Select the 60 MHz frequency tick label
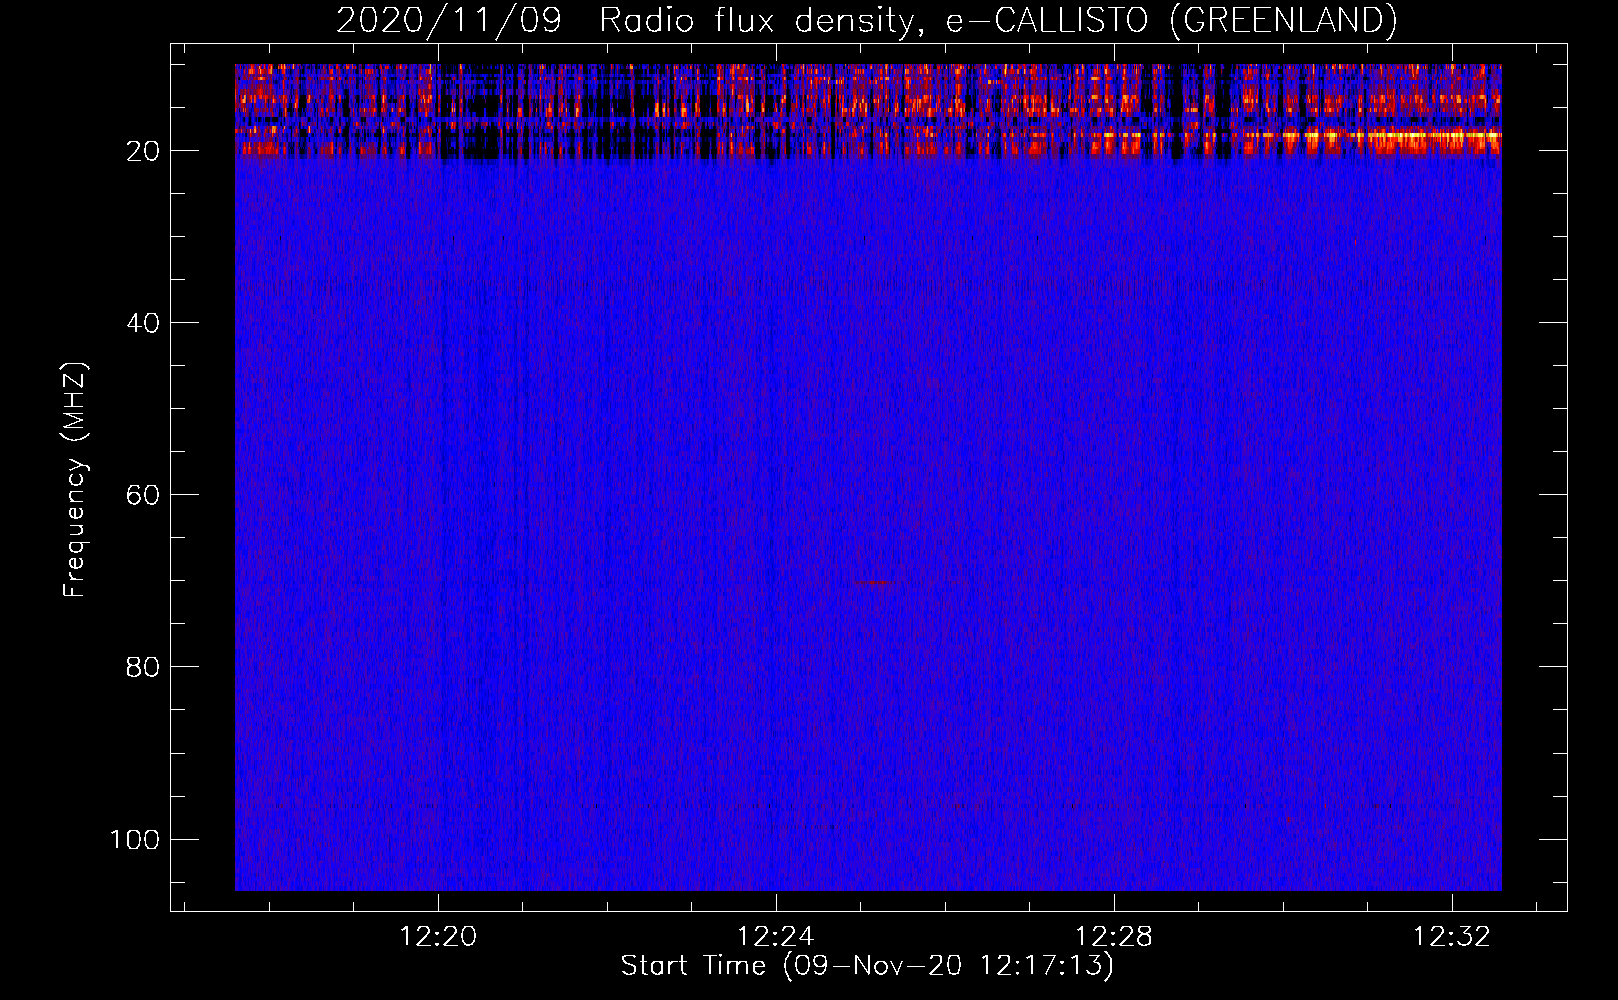The image size is (1618, 1000). pyautogui.click(x=143, y=495)
